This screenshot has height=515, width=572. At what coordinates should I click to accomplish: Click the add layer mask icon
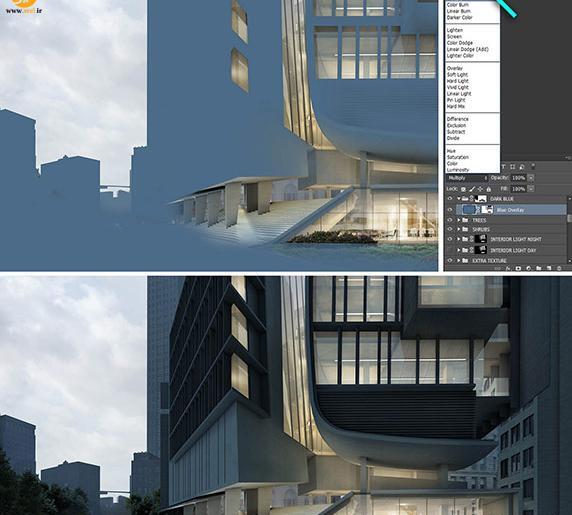click(518, 268)
